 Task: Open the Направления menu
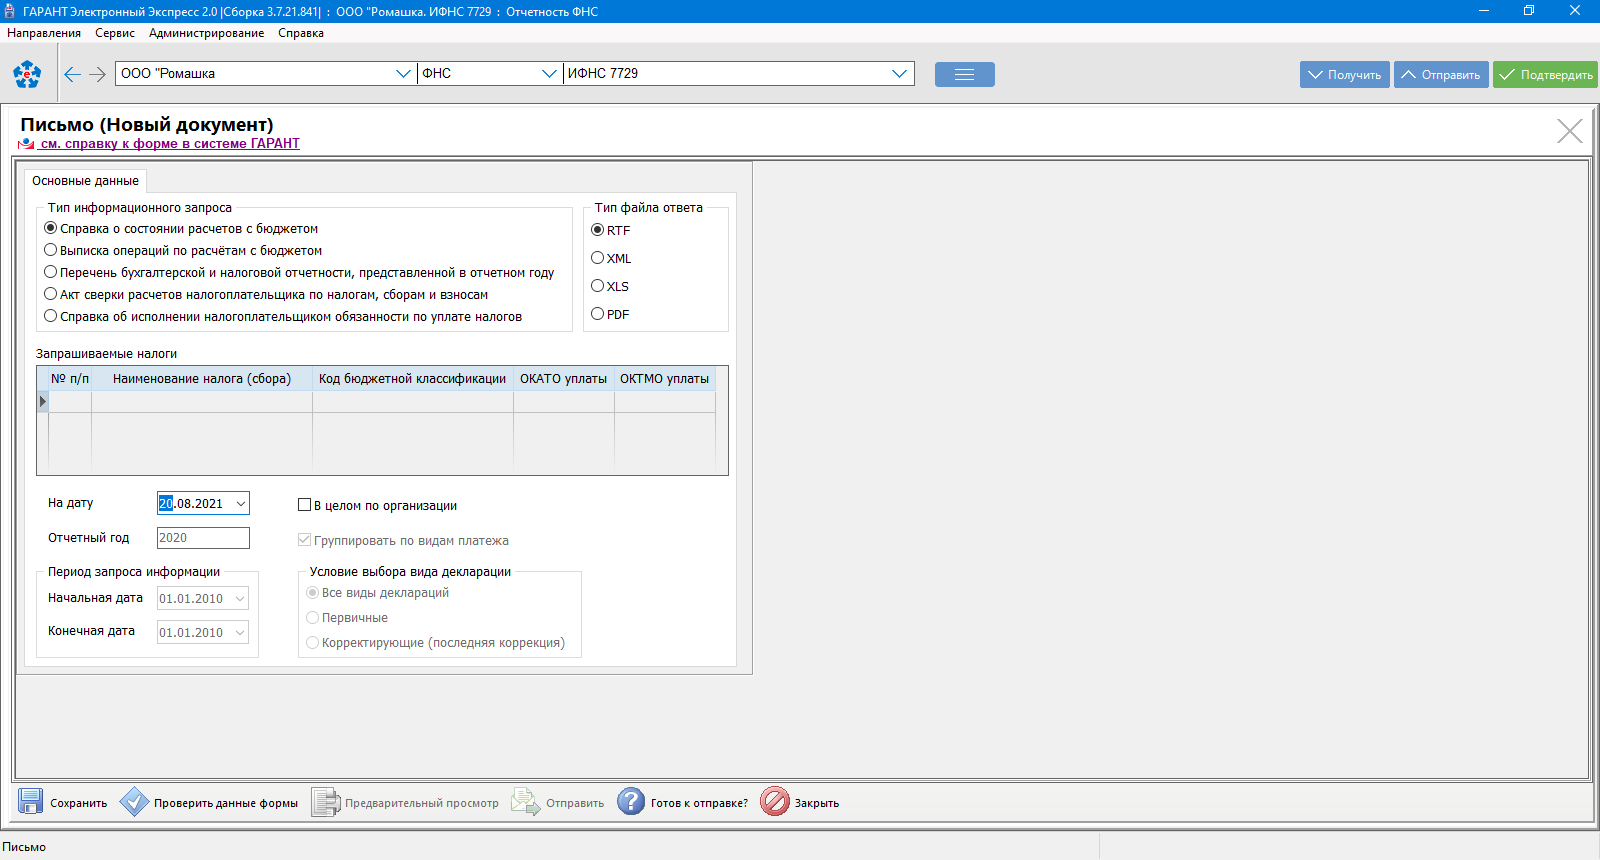[x=44, y=33]
